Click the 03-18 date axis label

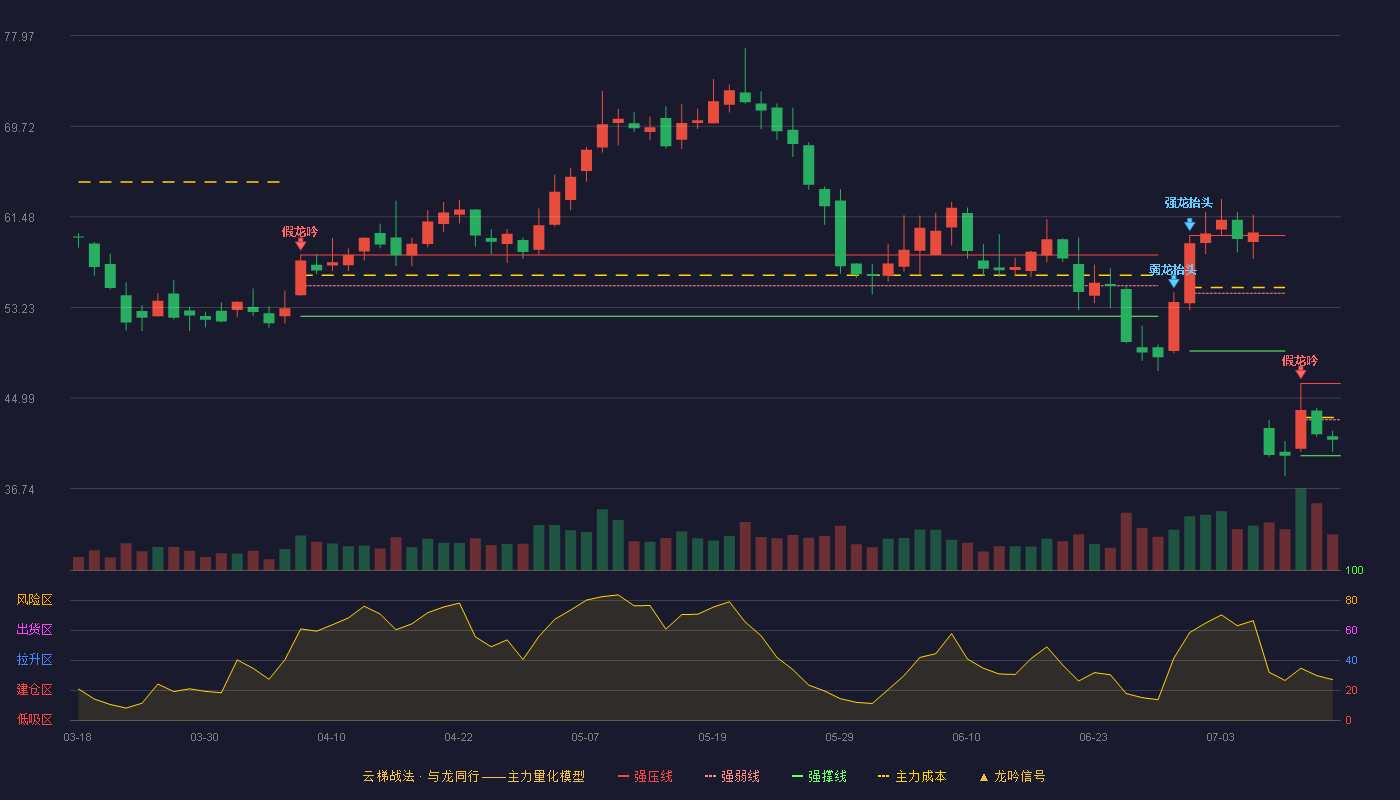(77, 737)
